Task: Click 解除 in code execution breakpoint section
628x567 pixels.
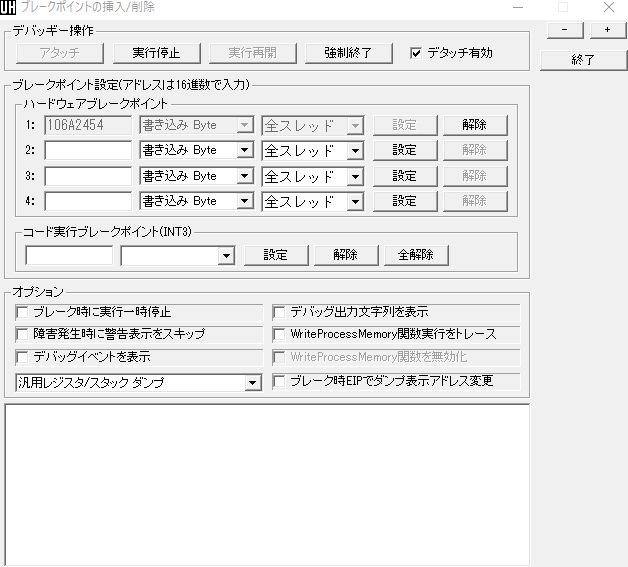Action: pos(346,255)
